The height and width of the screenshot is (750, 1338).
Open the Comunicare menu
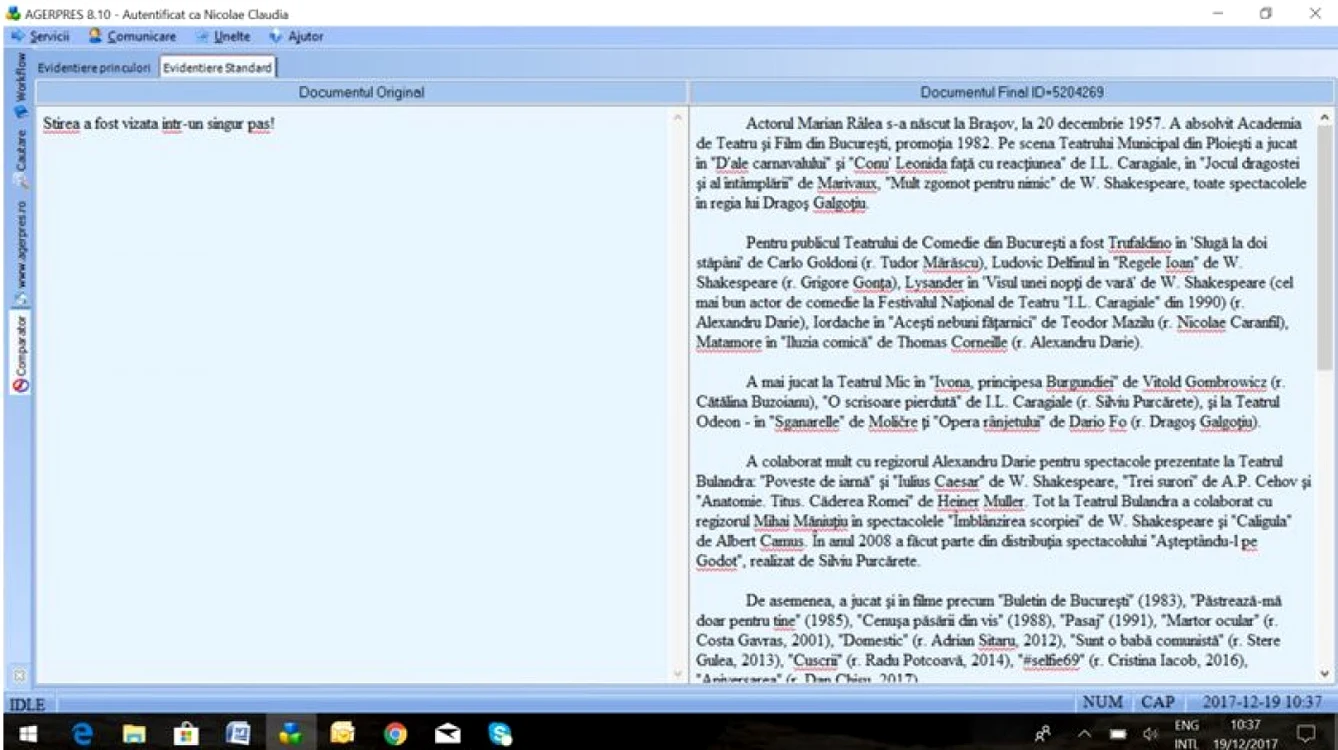[x=132, y=36]
